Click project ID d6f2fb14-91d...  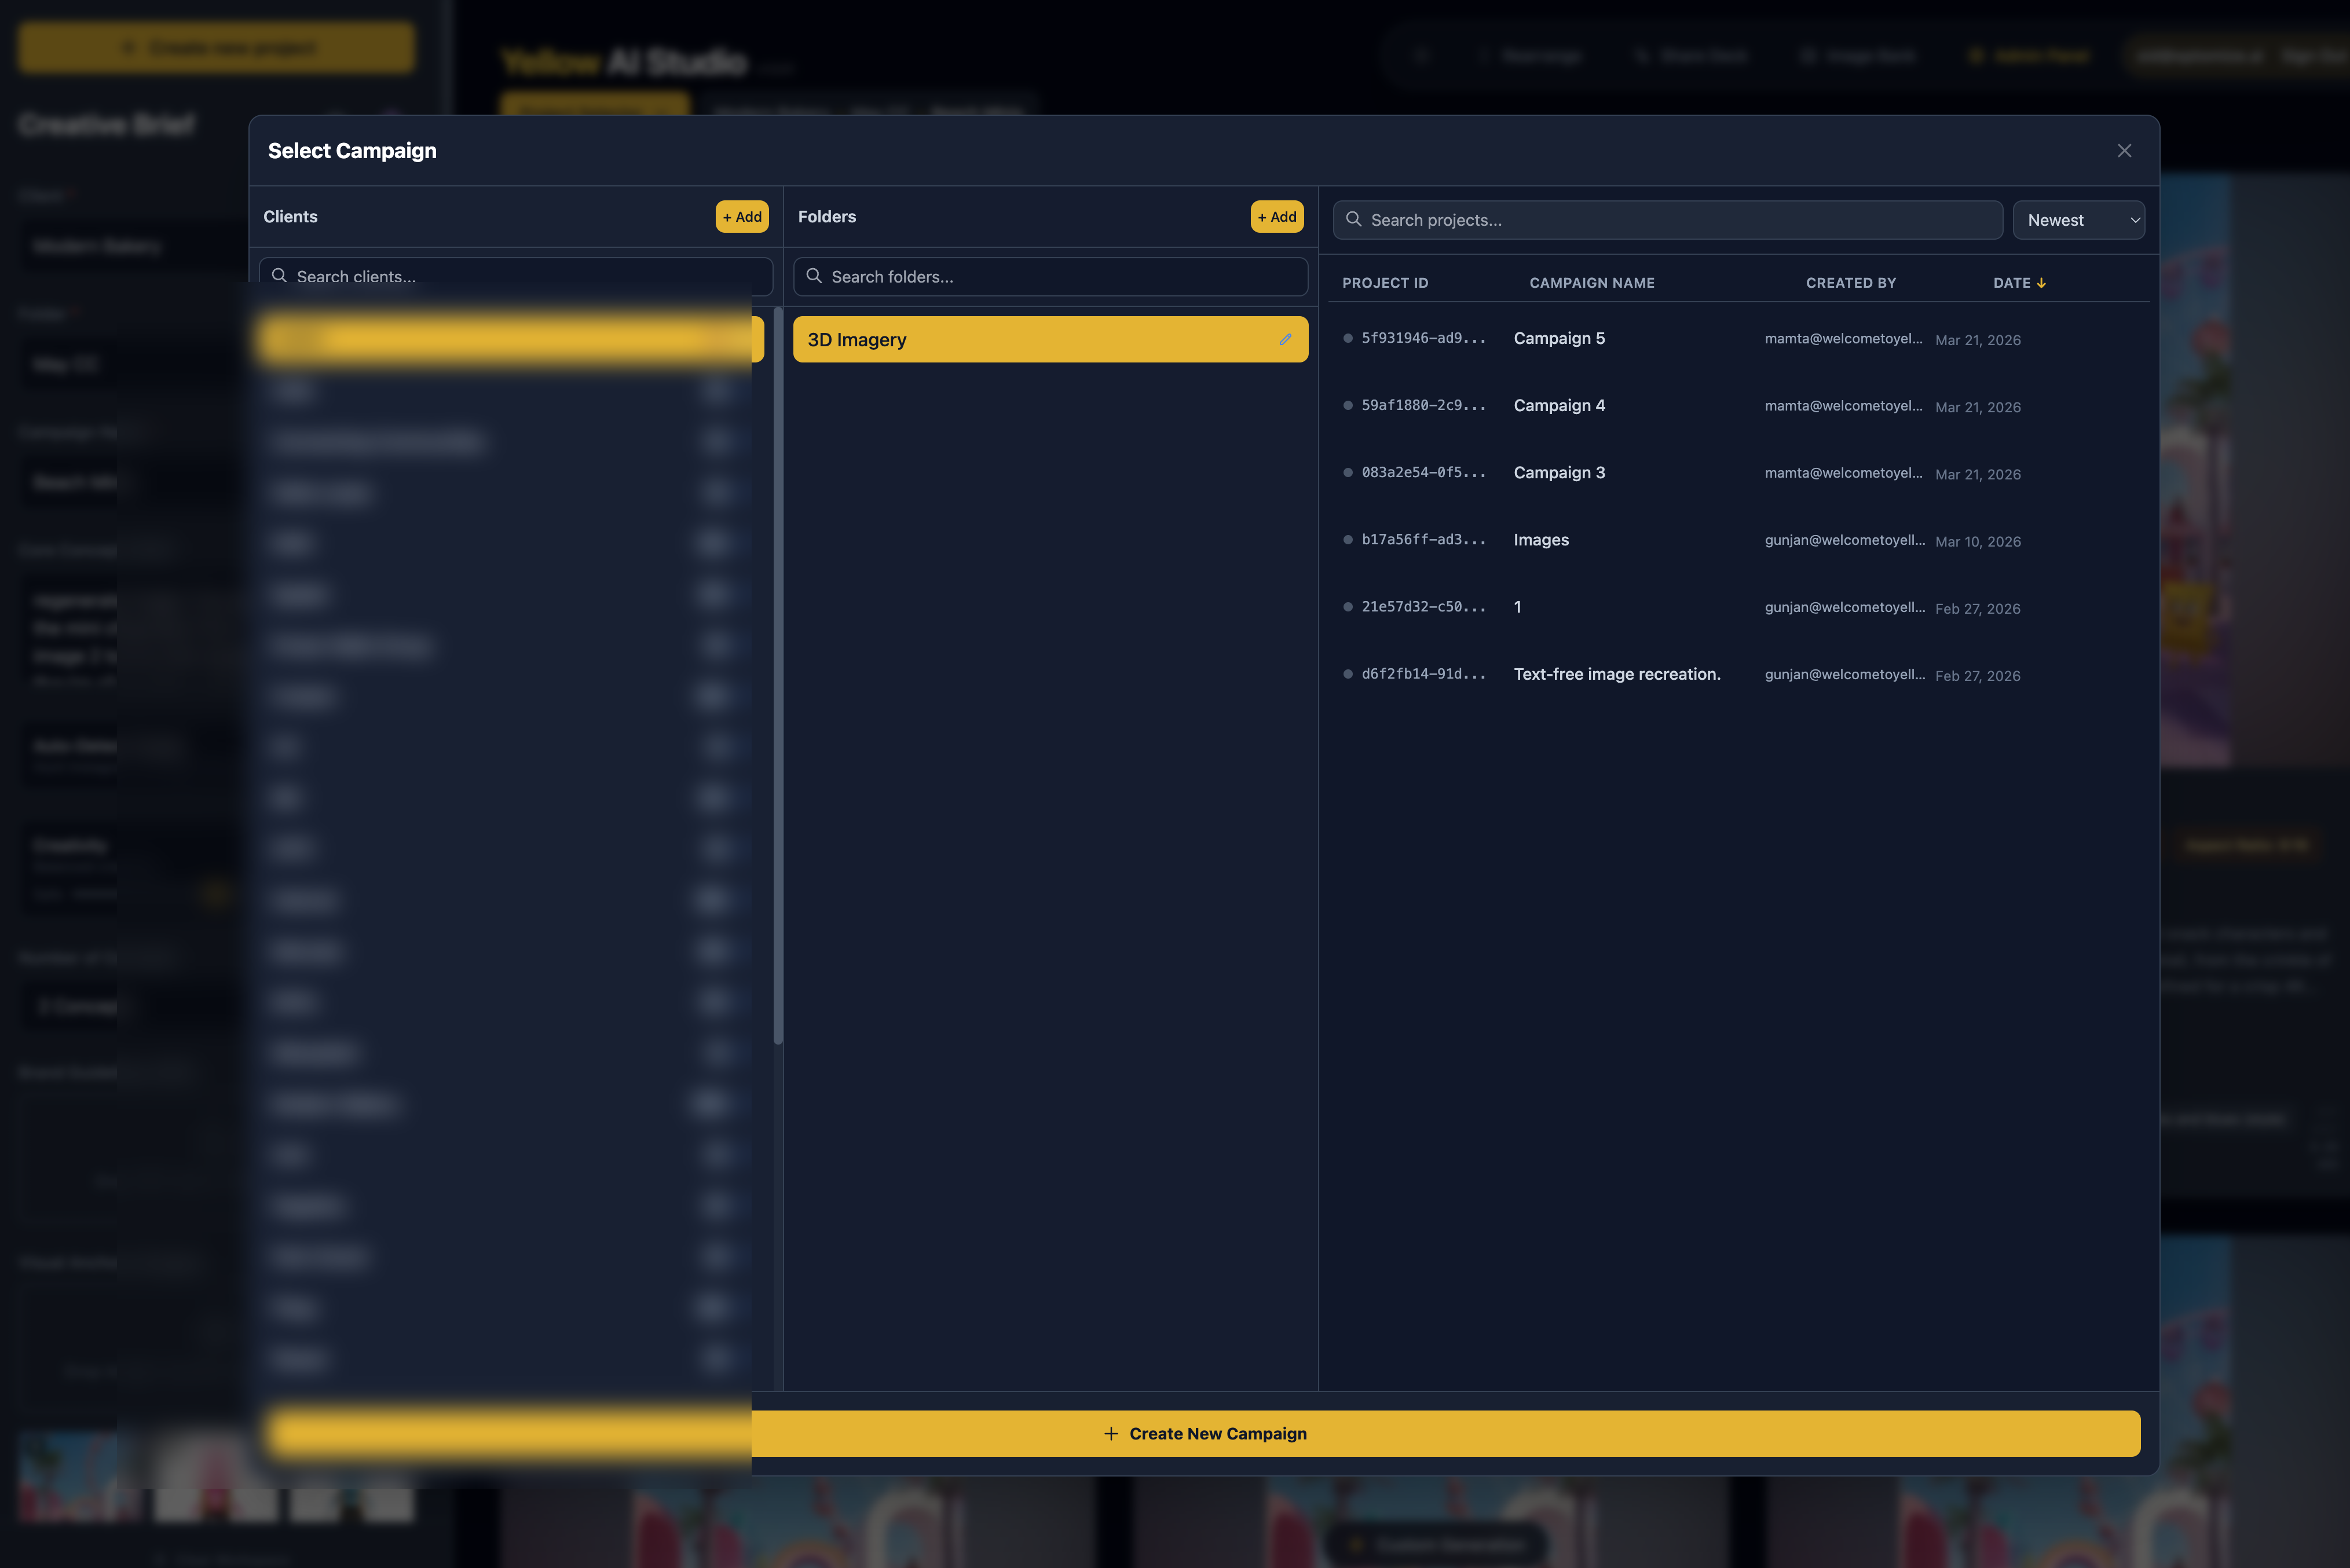[1423, 674]
